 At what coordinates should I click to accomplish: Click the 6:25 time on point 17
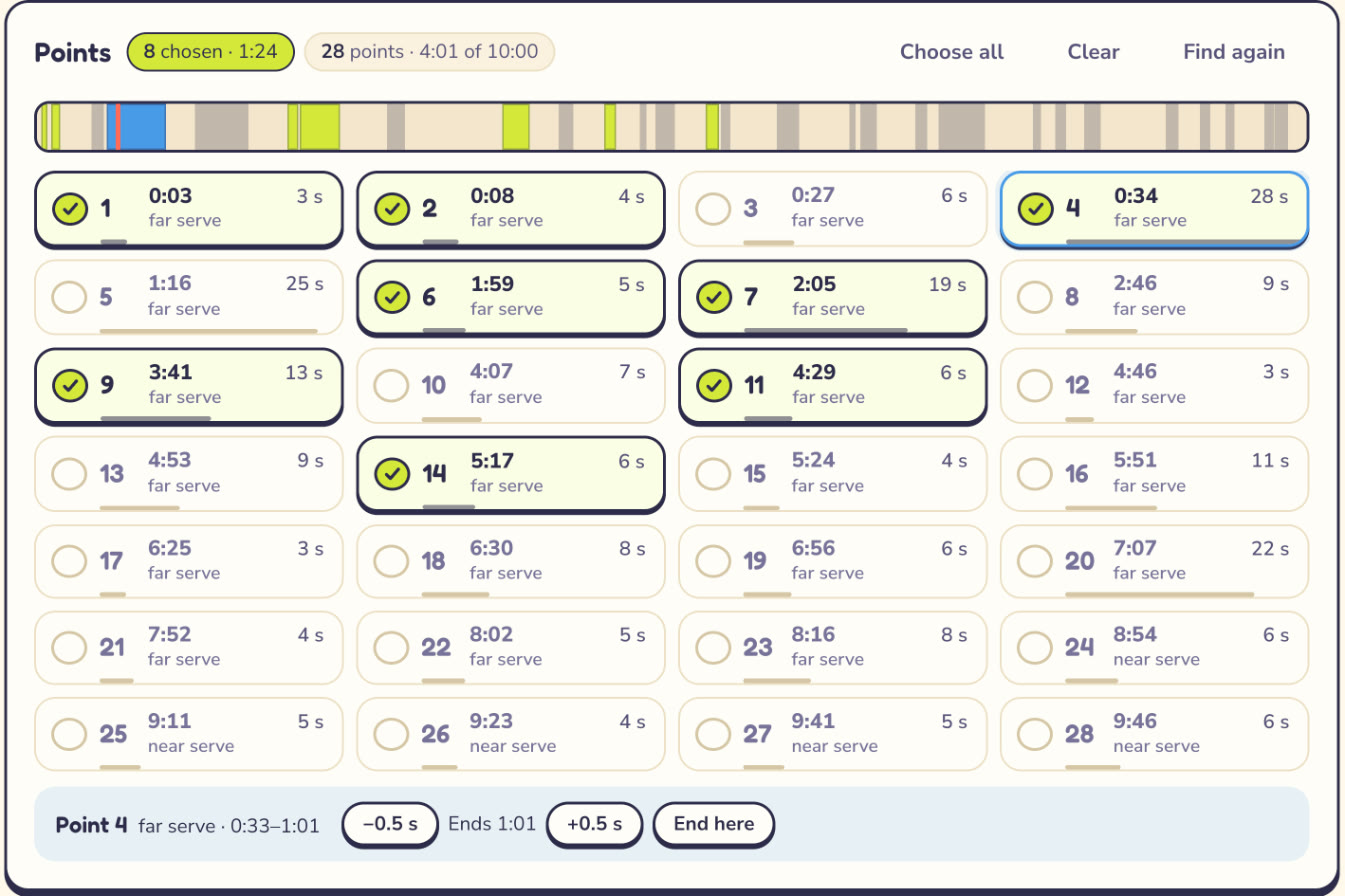[x=170, y=549]
